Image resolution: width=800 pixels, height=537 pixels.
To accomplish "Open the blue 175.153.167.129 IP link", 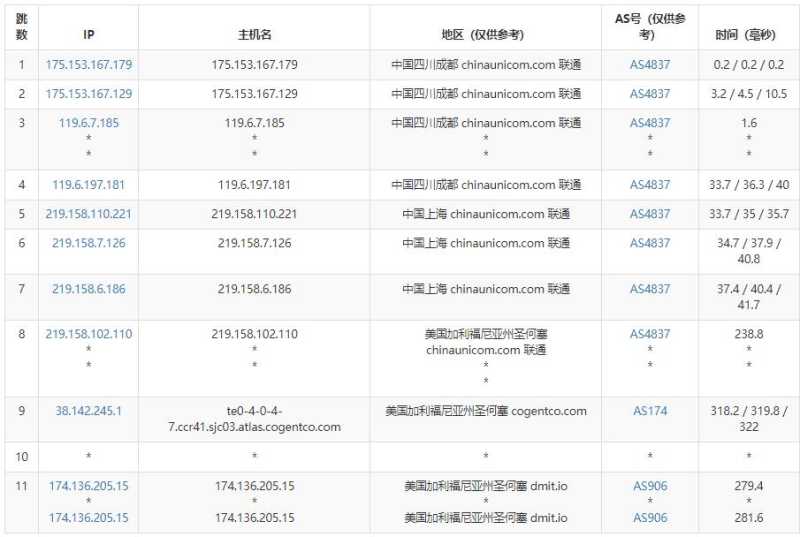I will (89, 94).
